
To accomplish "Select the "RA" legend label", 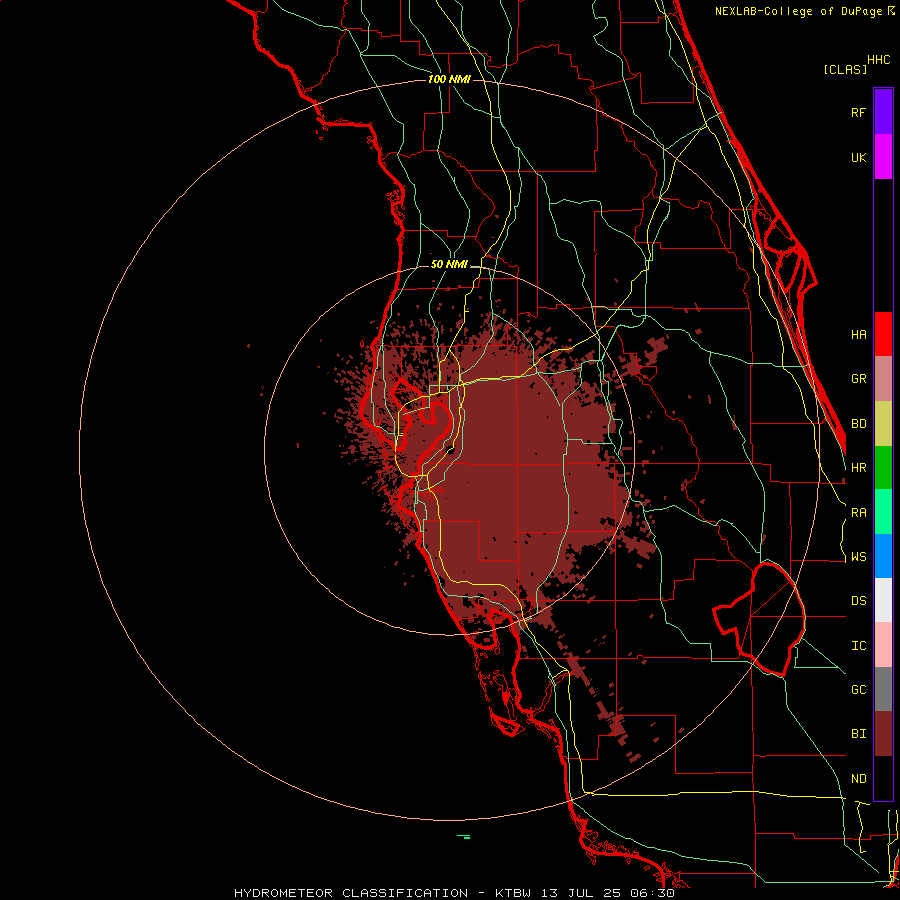I will 858,512.
